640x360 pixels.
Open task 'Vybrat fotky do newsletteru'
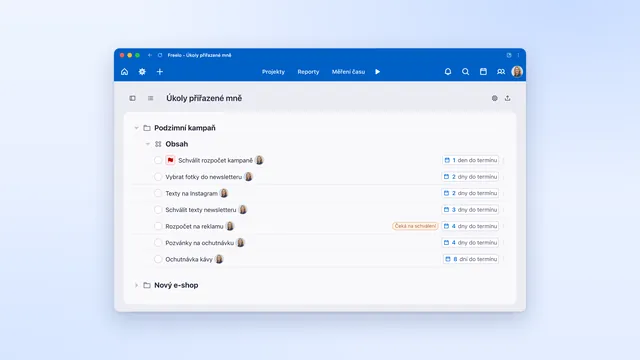tap(204, 177)
